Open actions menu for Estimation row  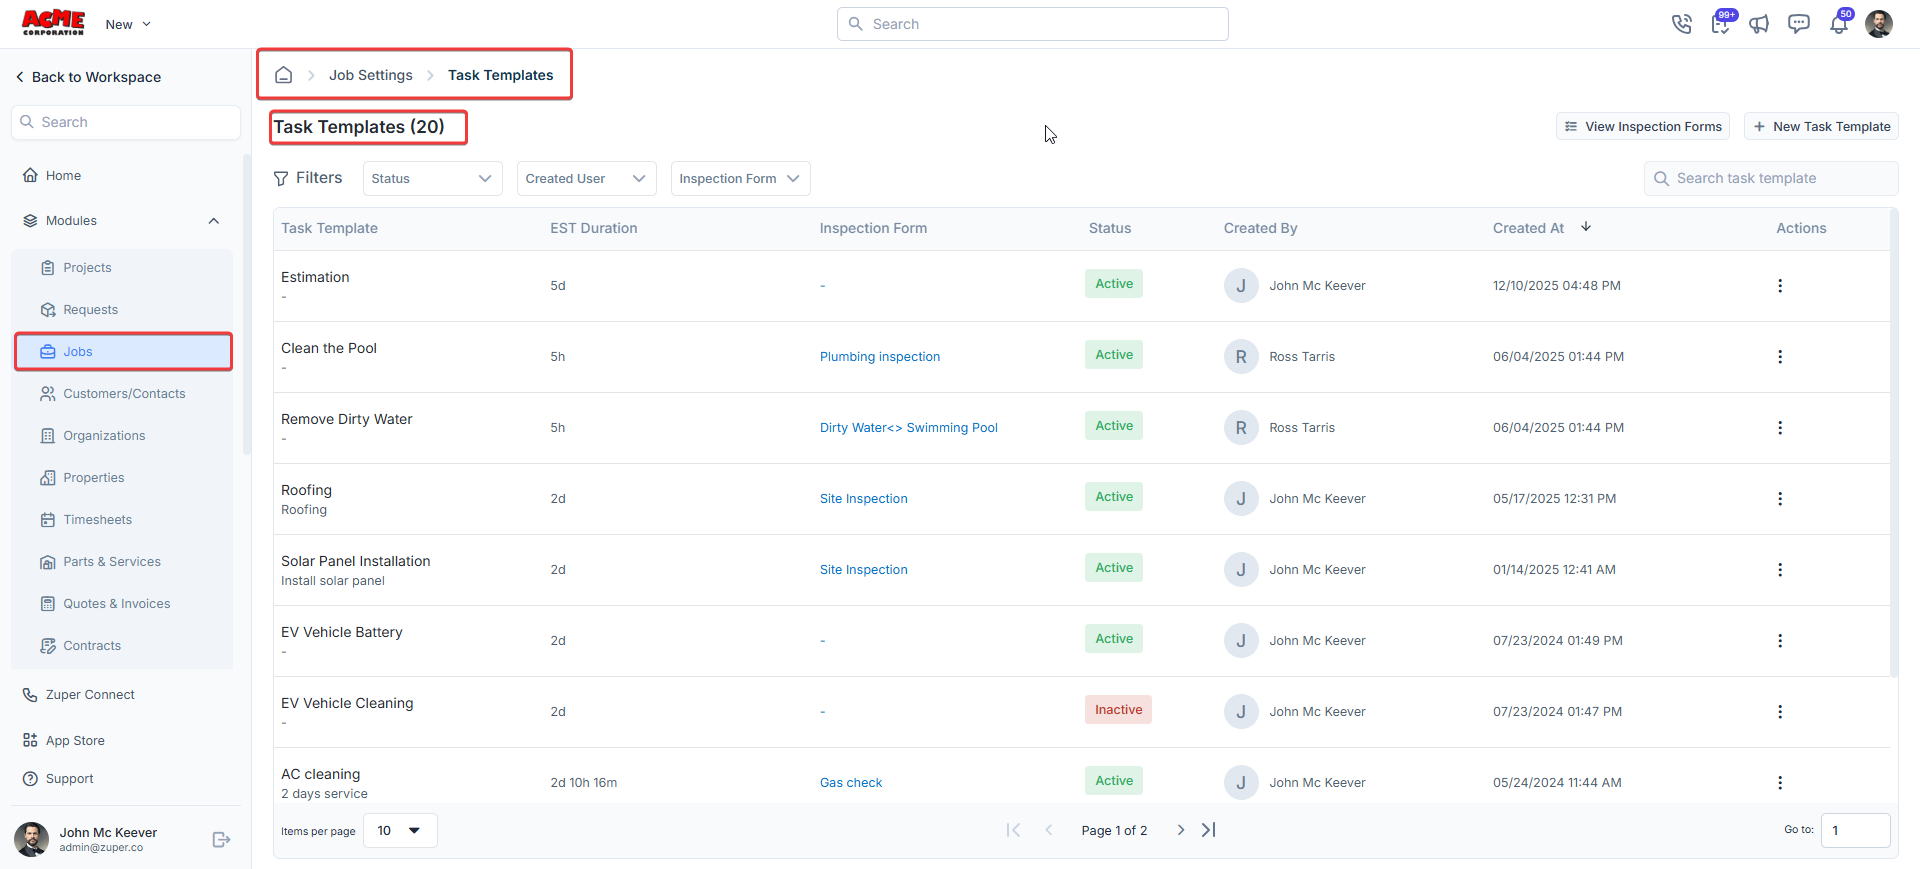pos(1780,286)
